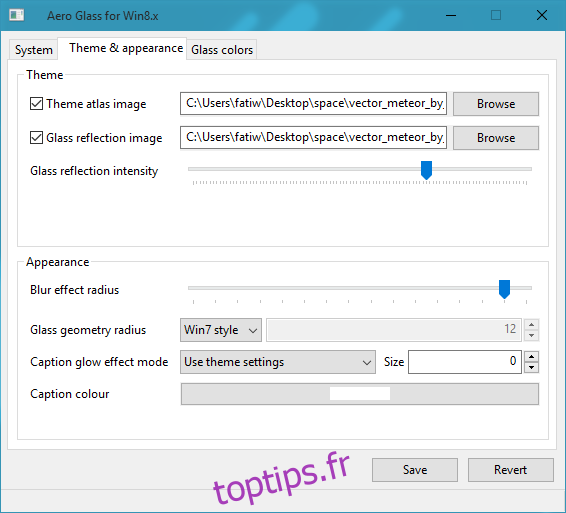Decrease the Glass geometry radius with down arrow
Viewport: 566px width, 513px height.
(531, 336)
